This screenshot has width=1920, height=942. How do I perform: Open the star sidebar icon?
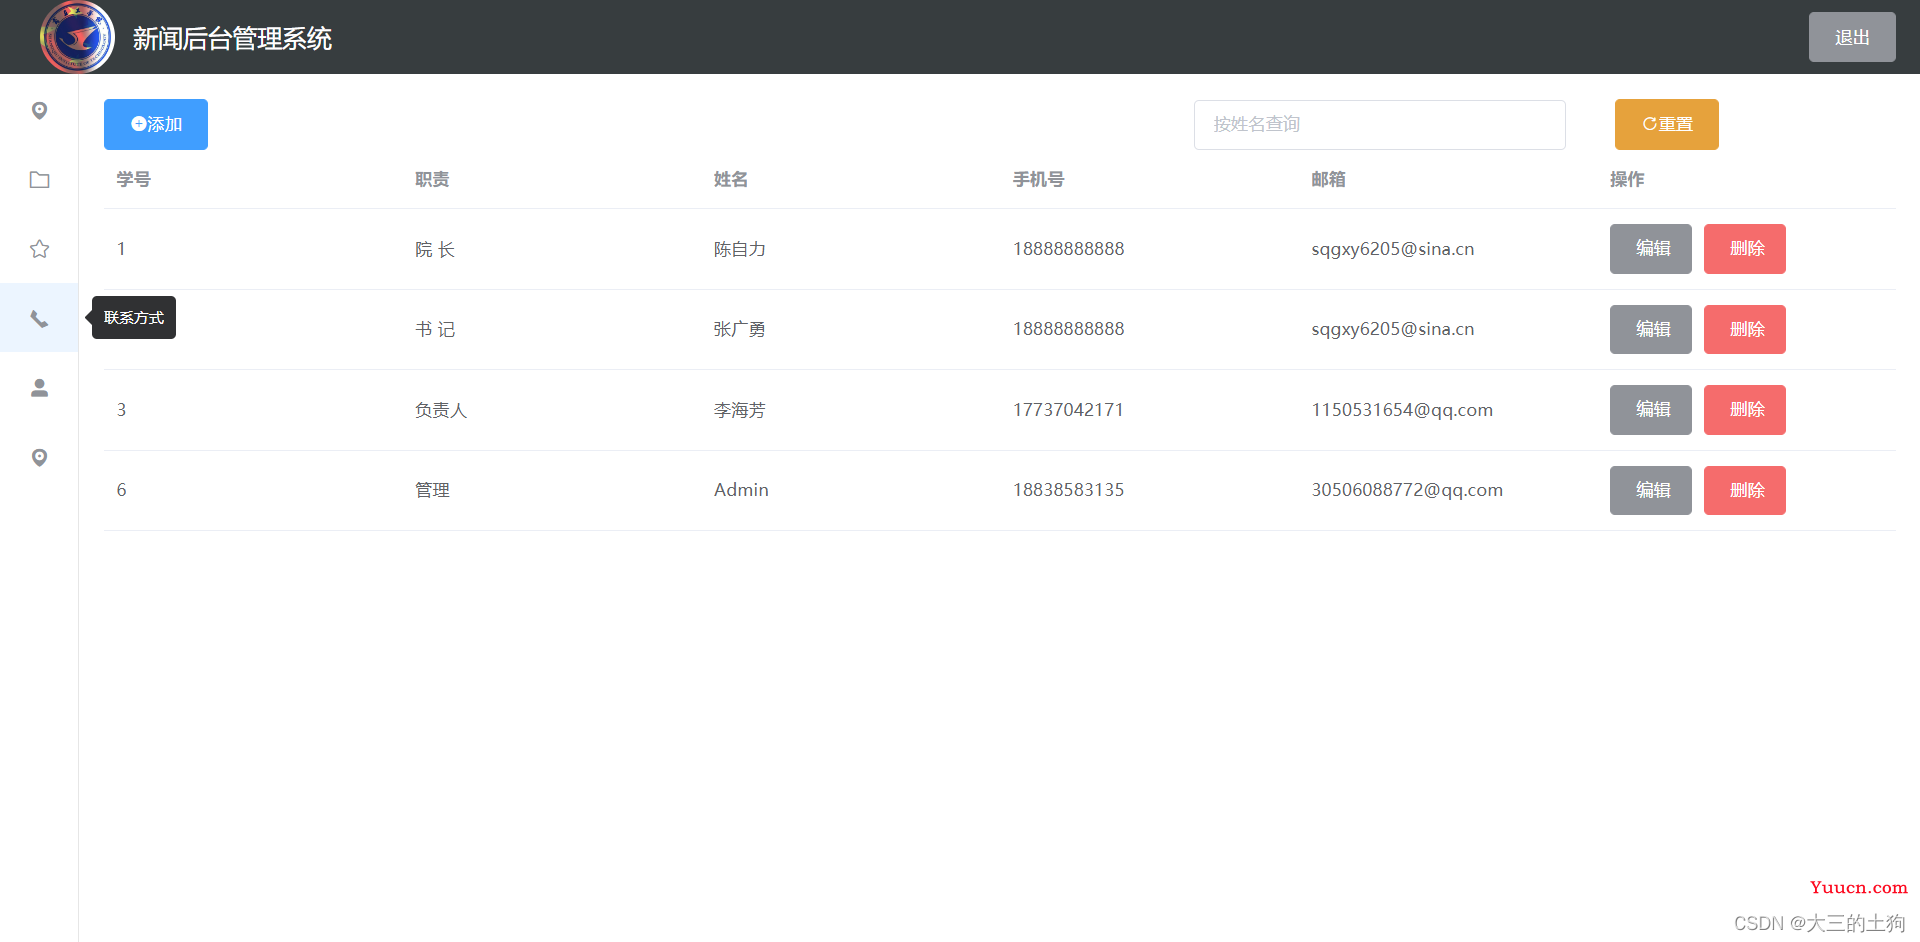tap(39, 249)
